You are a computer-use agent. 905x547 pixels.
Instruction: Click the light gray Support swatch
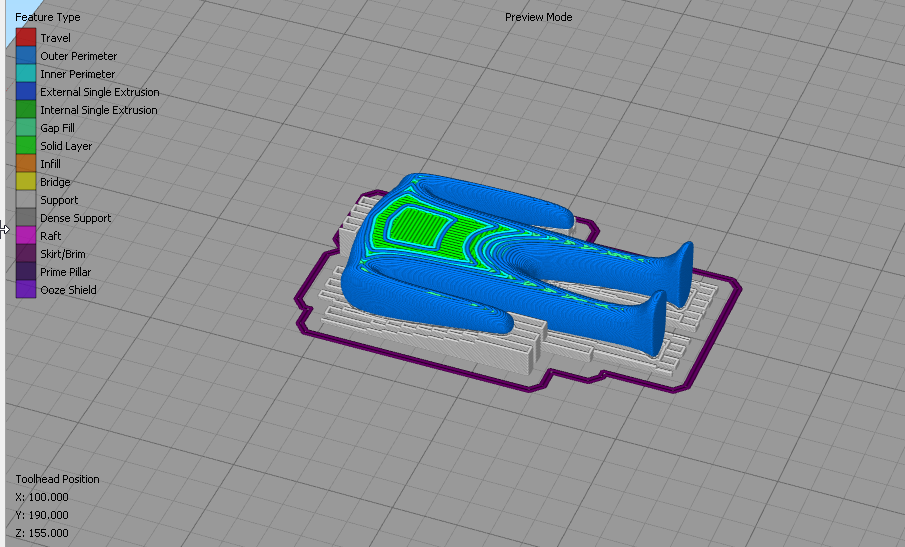tap(26, 199)
